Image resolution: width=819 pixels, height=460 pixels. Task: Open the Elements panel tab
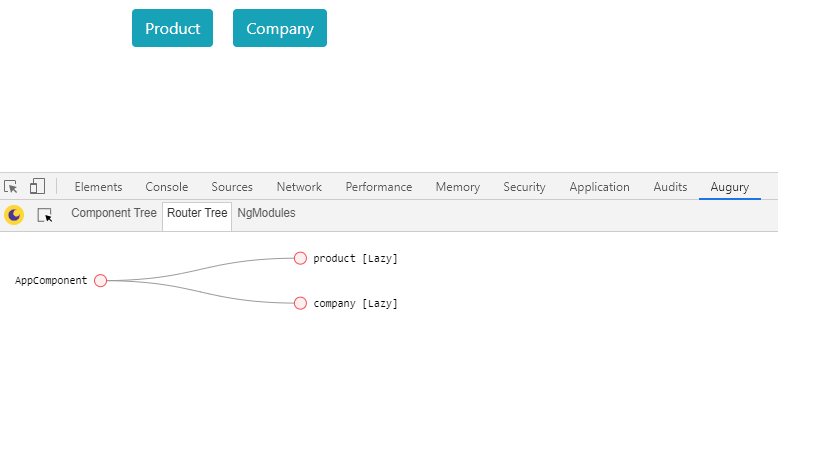pos(98,187)
